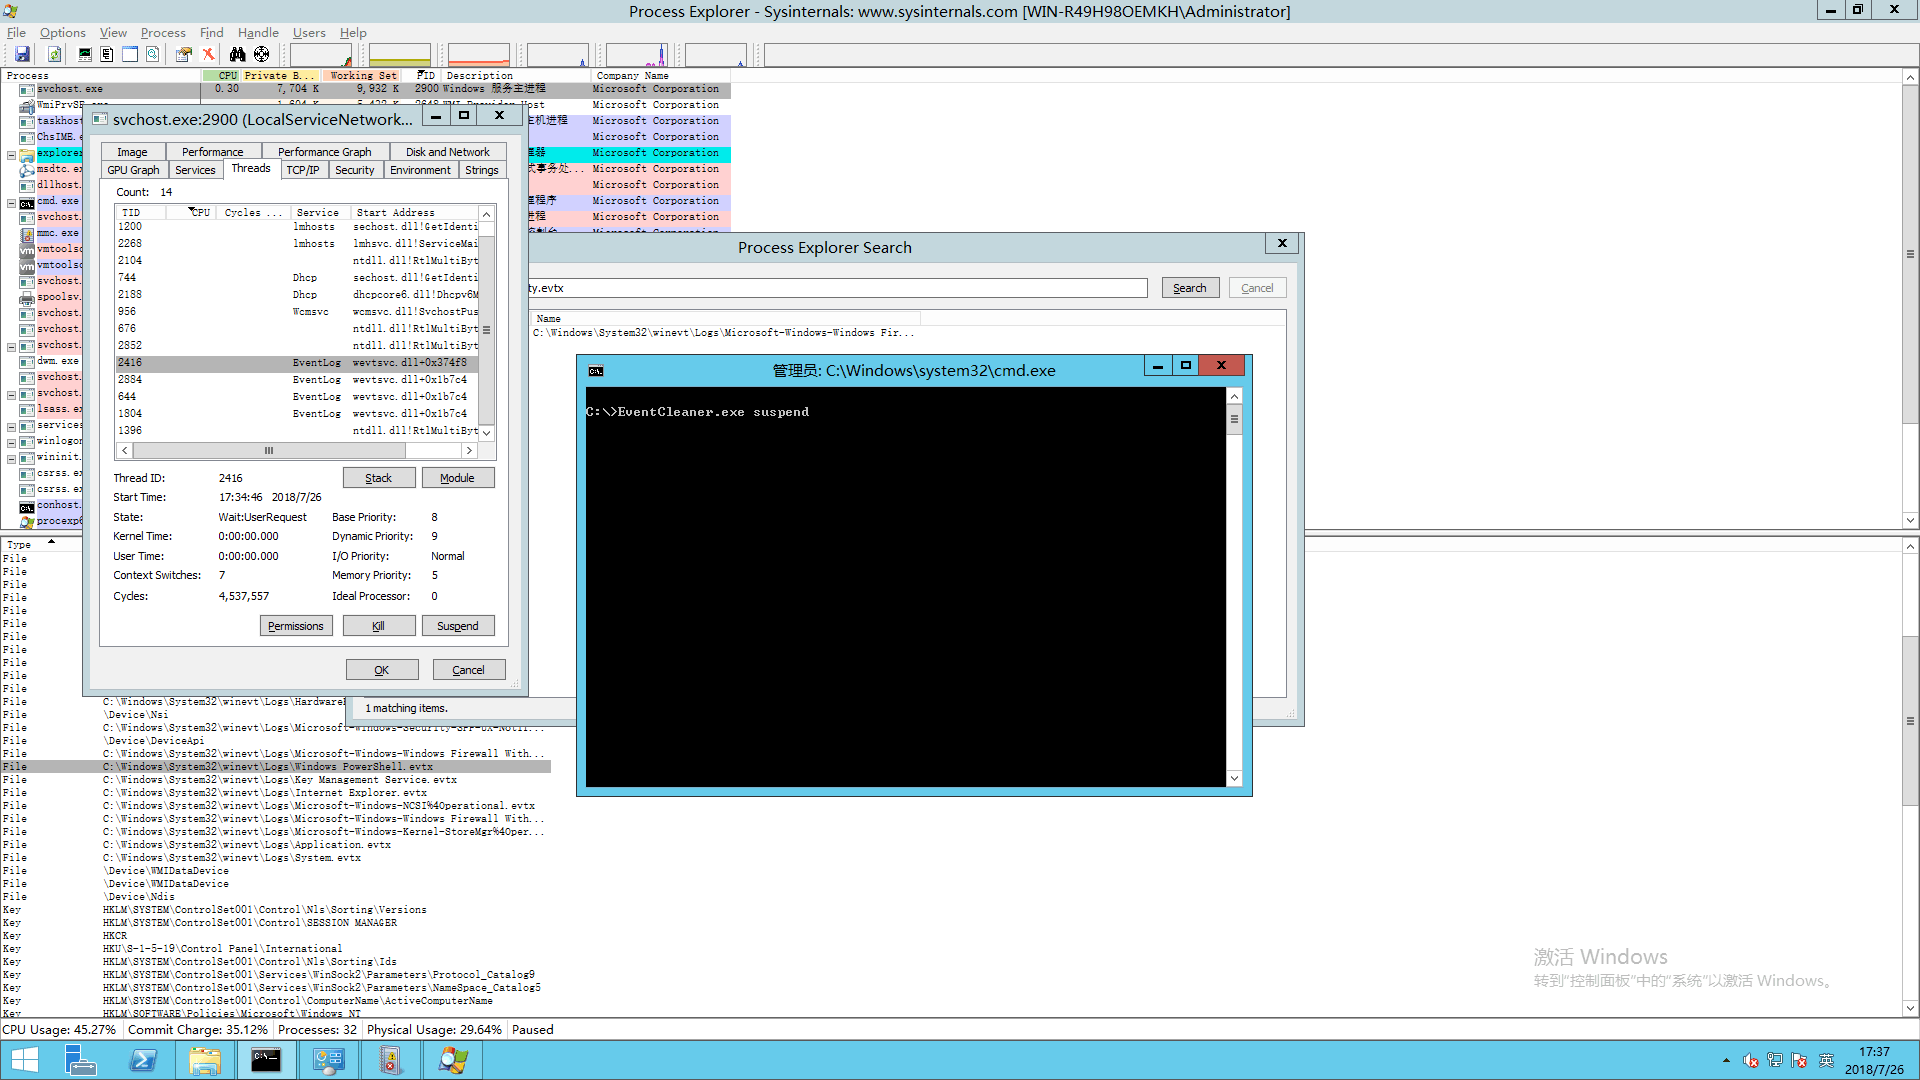
Task: Sort threads by Cycles column header
Action: 251,212
